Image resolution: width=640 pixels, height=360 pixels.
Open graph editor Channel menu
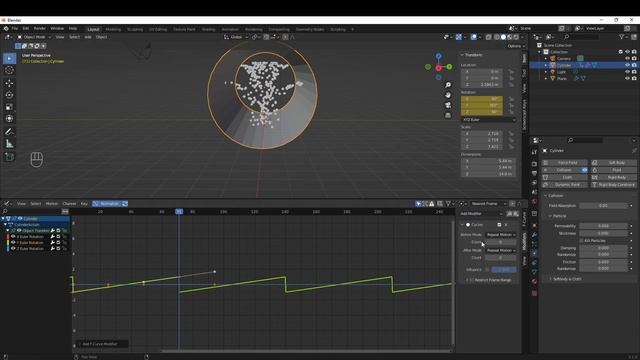click(x=69, y=204)
